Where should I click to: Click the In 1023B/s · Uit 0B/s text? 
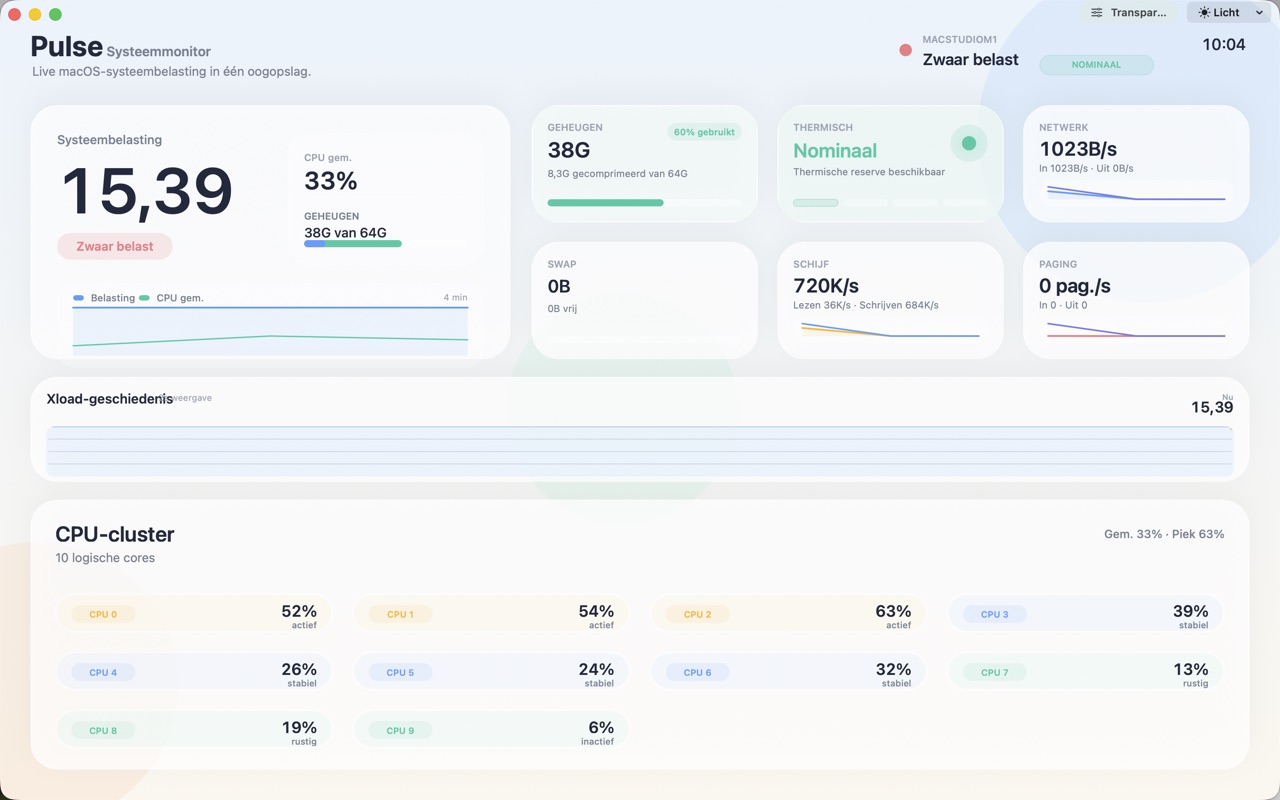click(x=1086, y=169)
